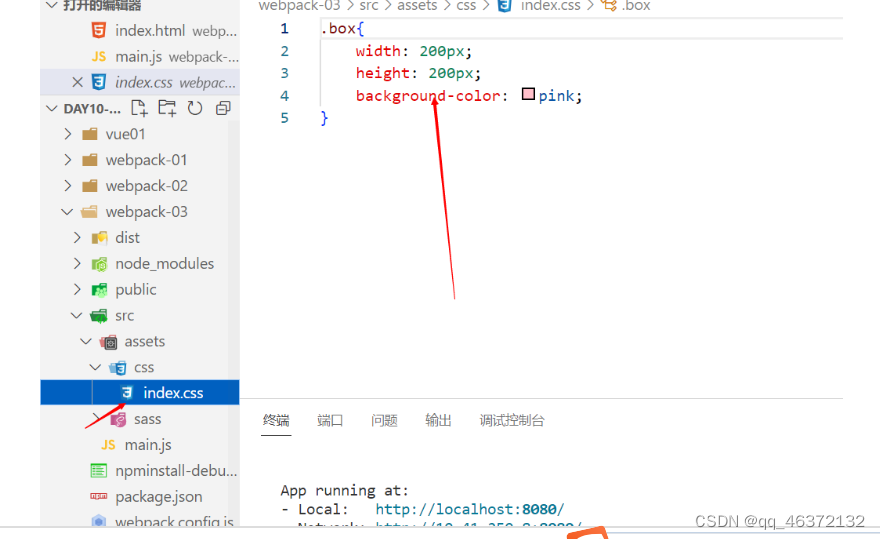Open index.html in the open editors list
The height and width of the screenshot is (539, 880).
[151, 30]
